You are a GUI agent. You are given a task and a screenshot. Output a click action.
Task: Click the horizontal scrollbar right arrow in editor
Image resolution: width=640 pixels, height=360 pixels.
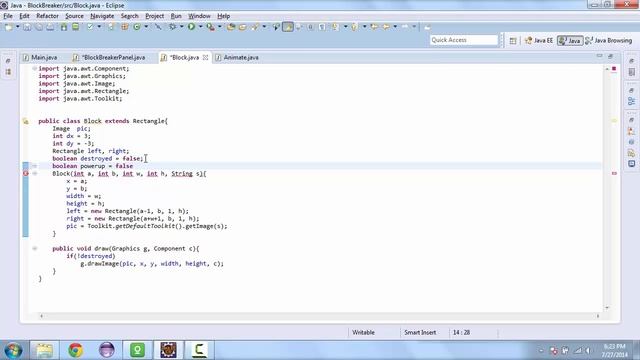(x=598, y=316)
